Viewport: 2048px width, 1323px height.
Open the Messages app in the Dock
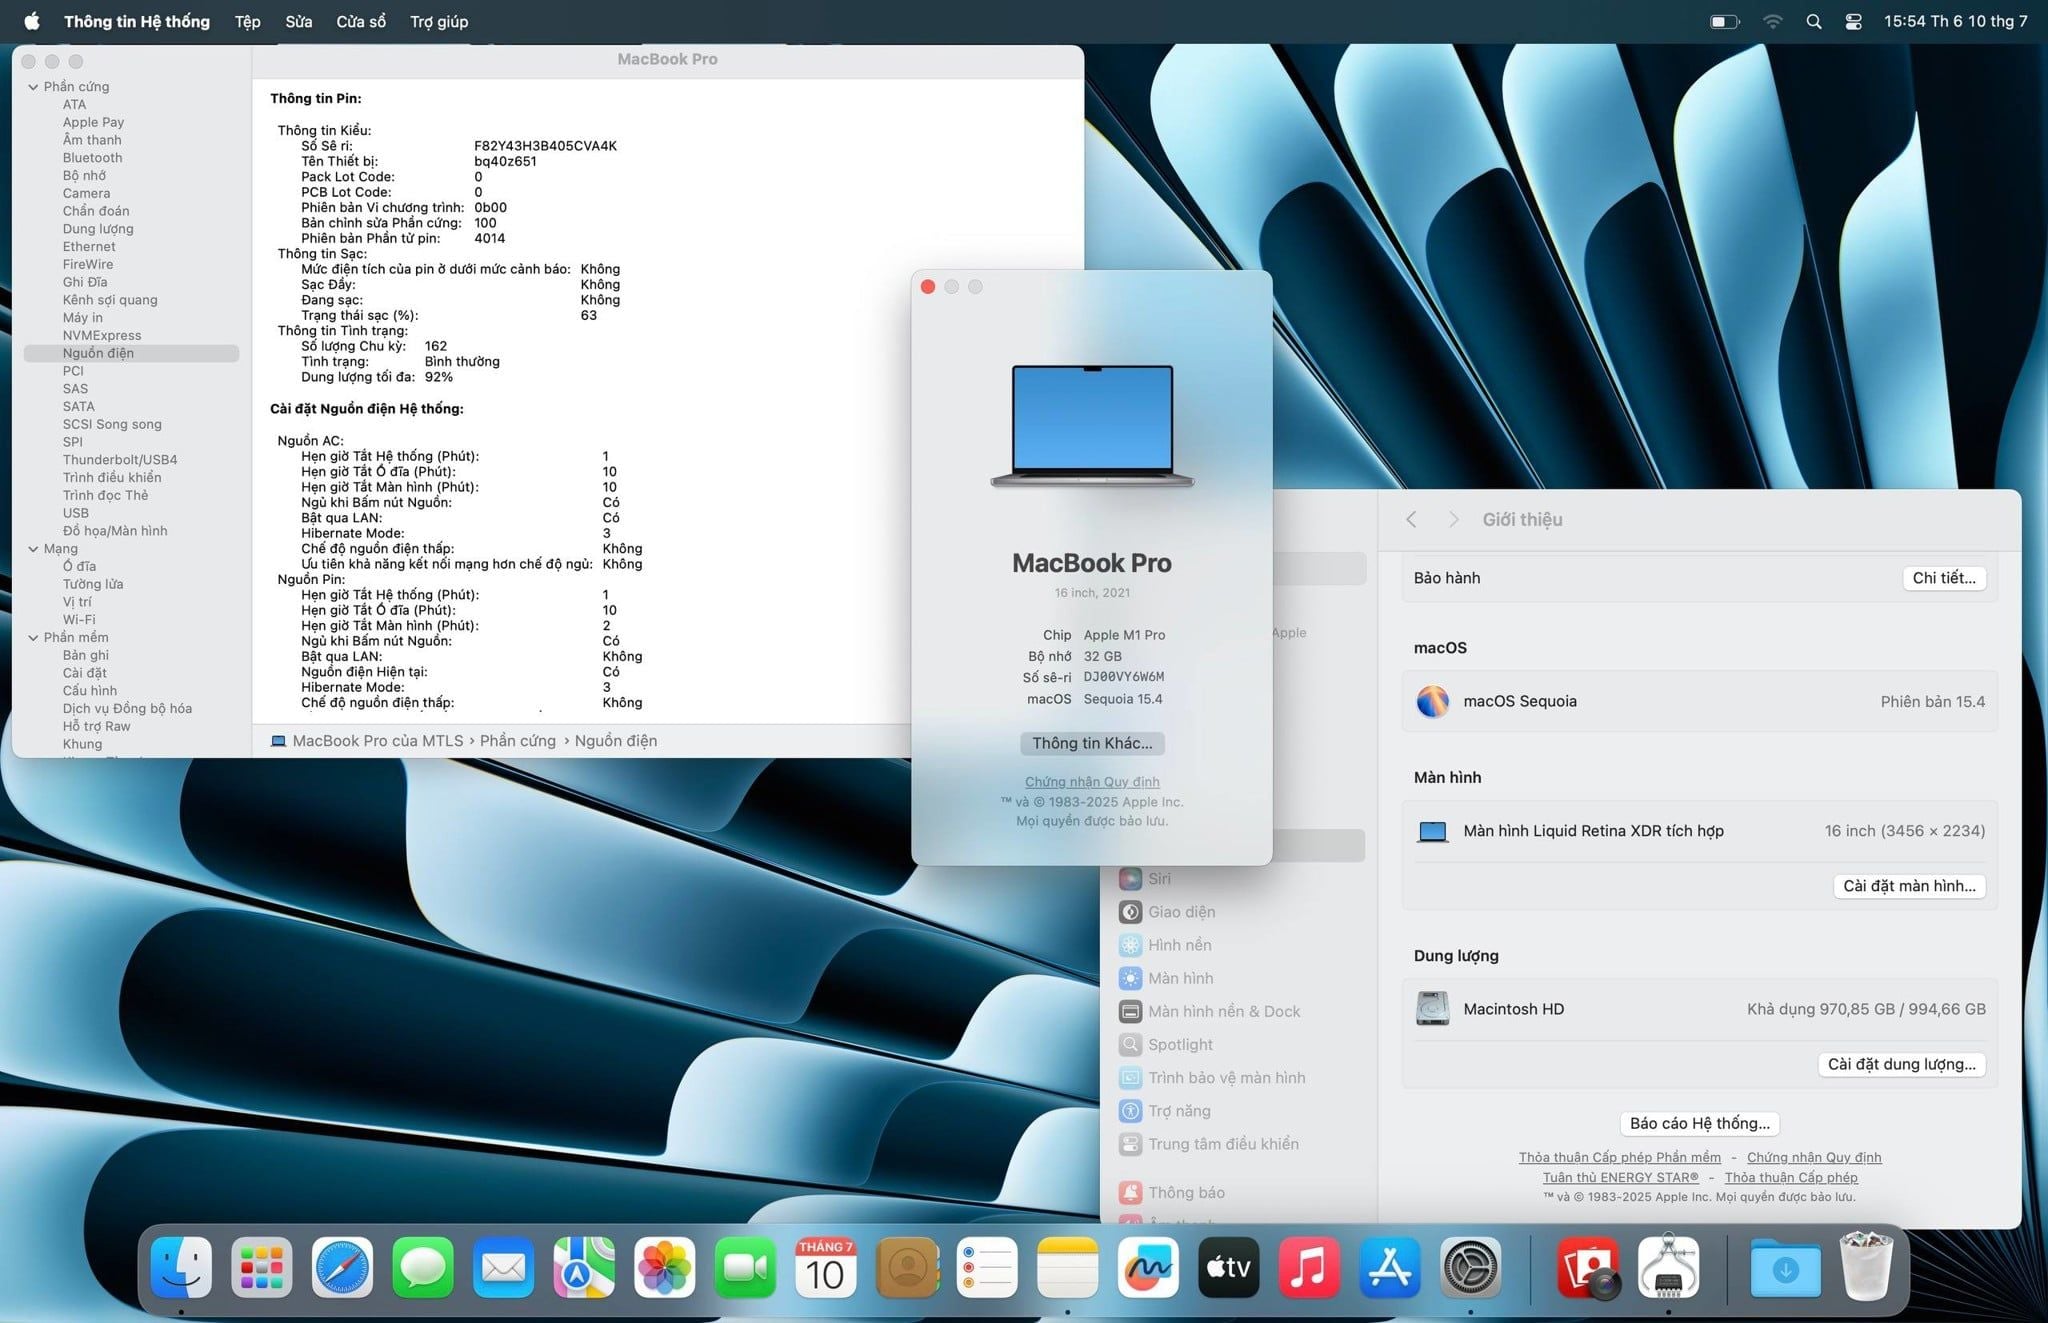click(x=423, y=1268)
